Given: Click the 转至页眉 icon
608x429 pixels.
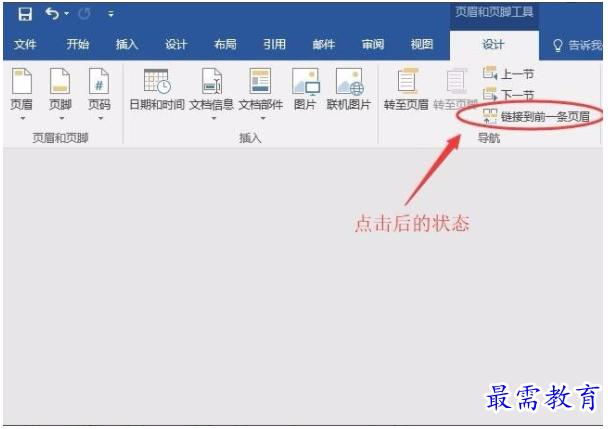Looking at the screenshot, I should [x=407, y=80].
